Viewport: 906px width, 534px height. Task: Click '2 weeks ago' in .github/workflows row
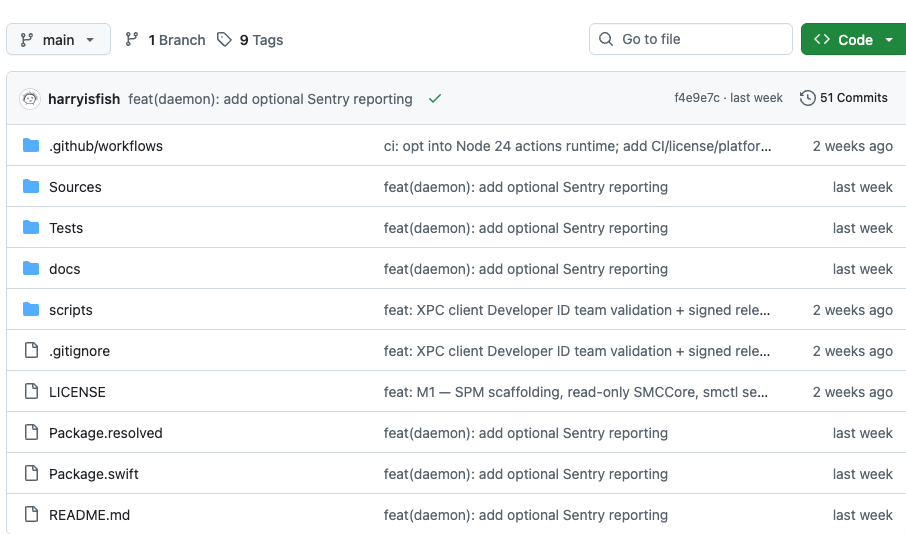(853, 146)
